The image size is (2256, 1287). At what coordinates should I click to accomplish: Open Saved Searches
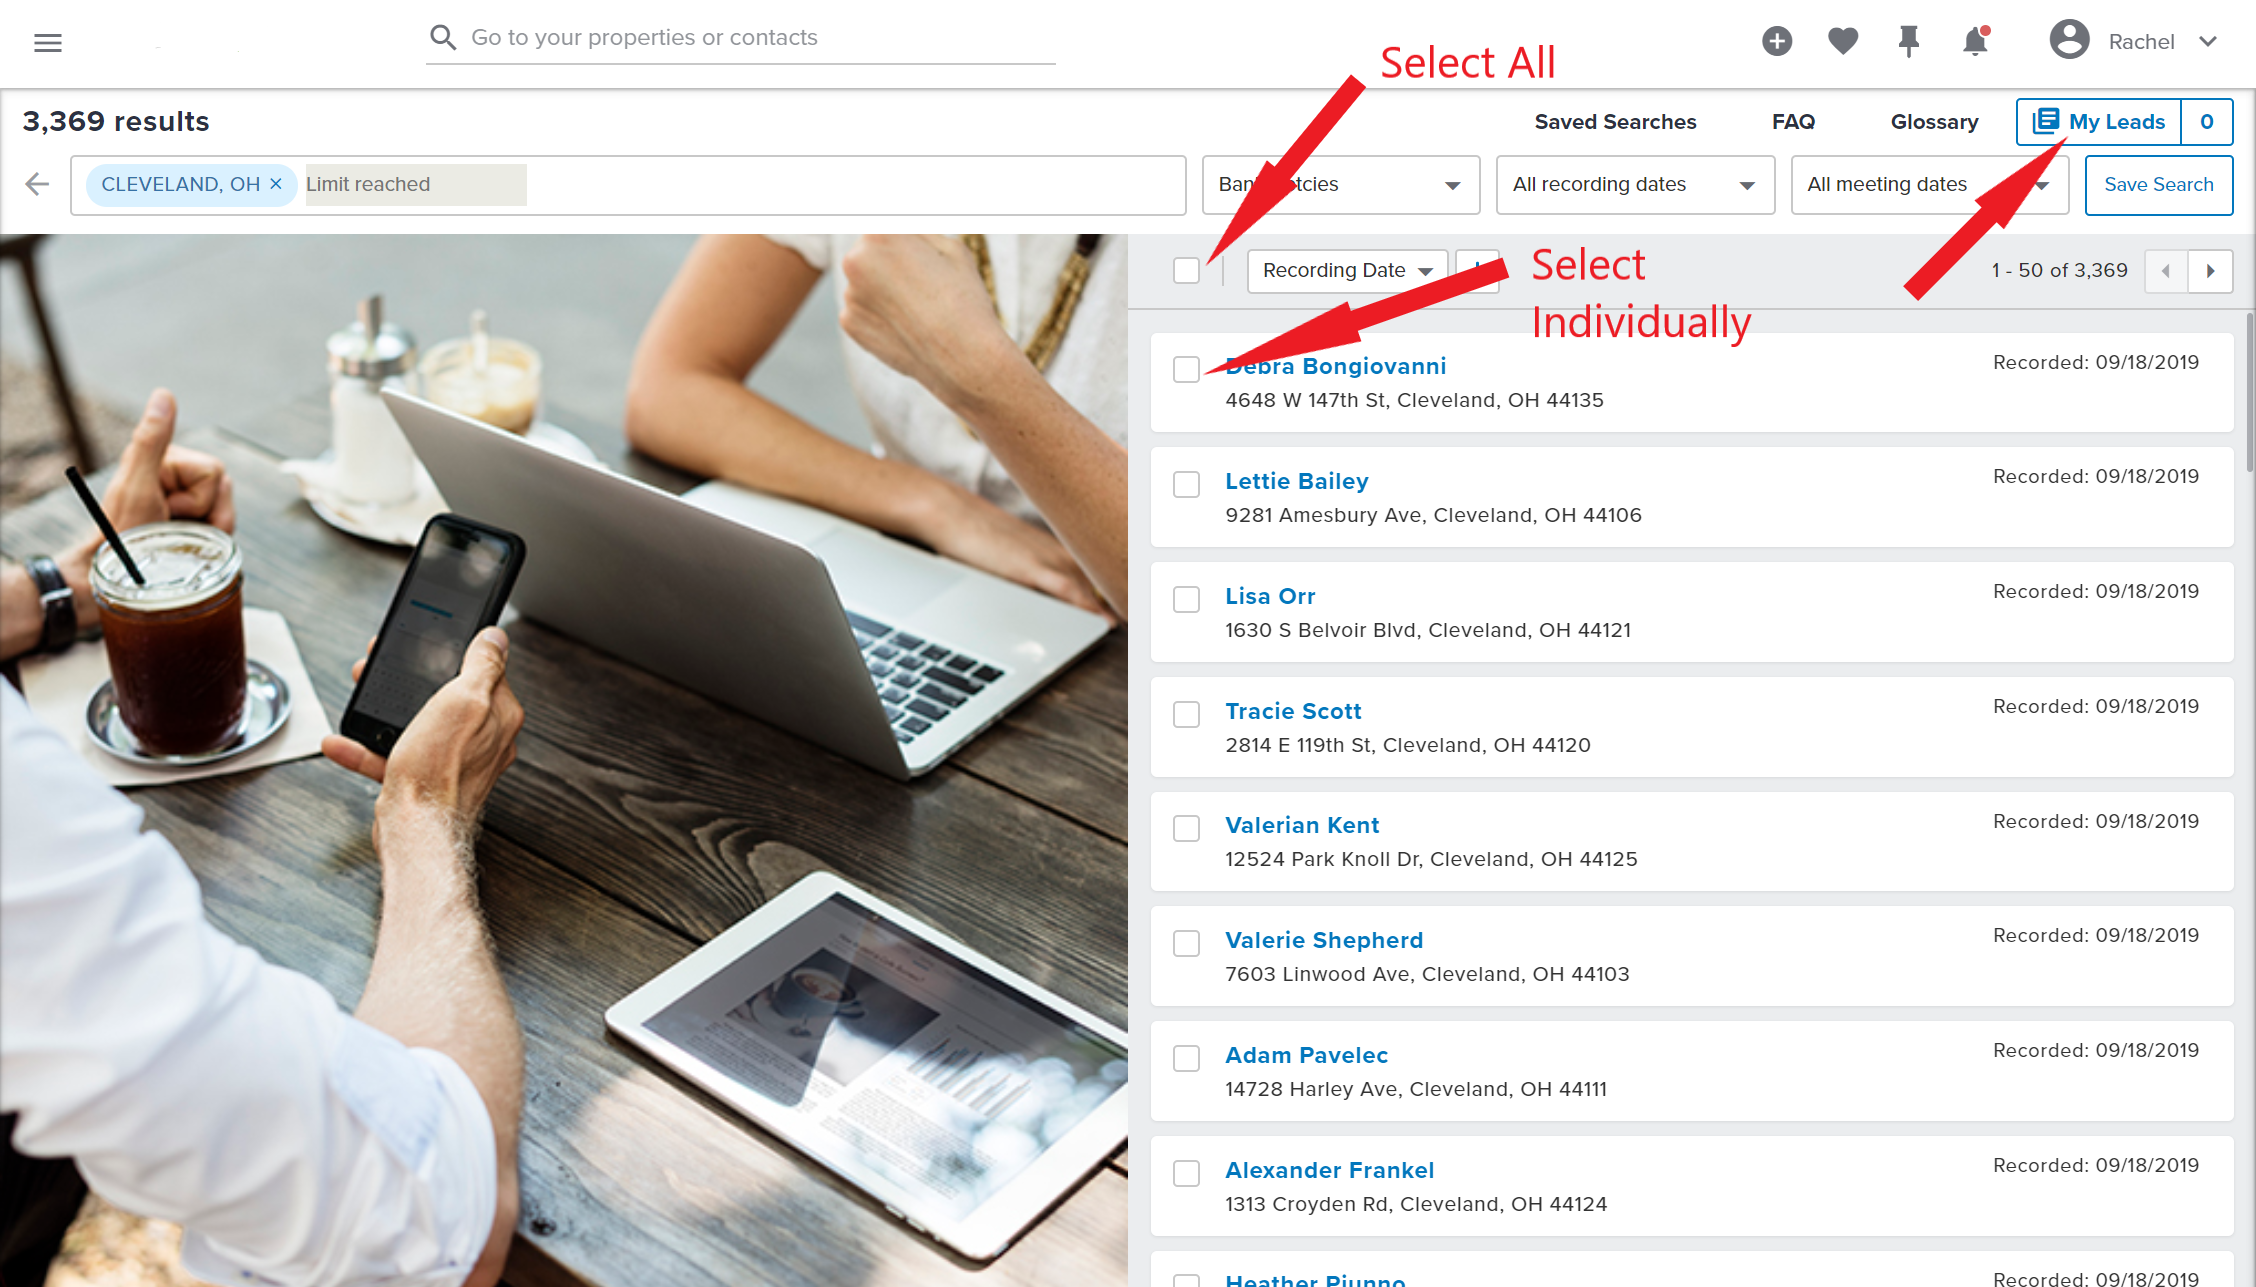[1615, 122]
